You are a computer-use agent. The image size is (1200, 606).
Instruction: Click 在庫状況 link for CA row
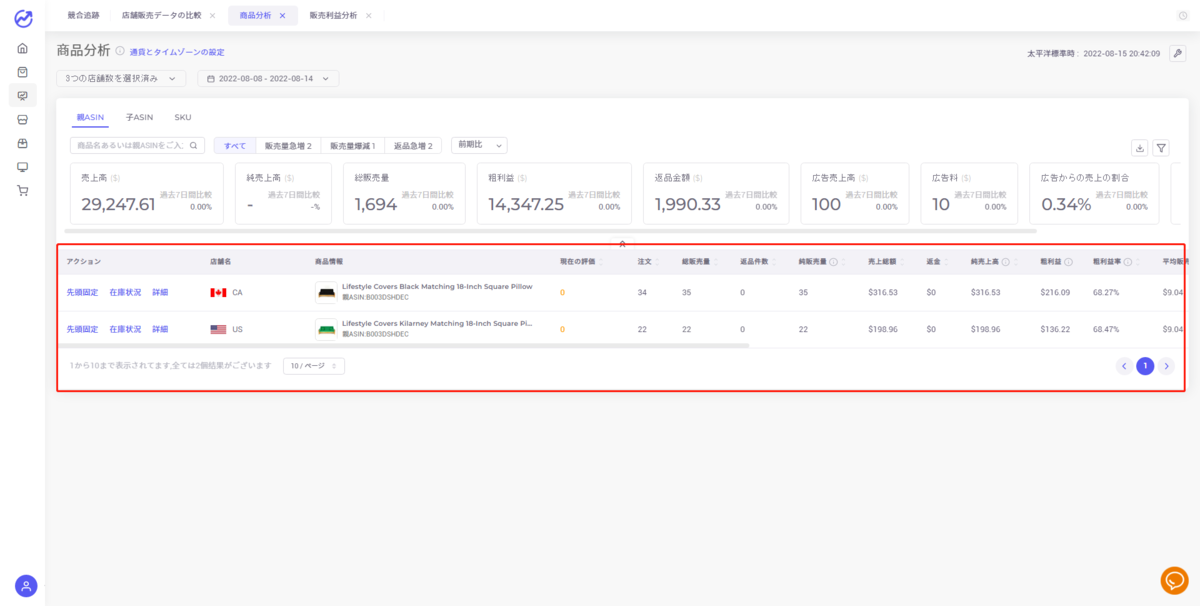point(125,292)
